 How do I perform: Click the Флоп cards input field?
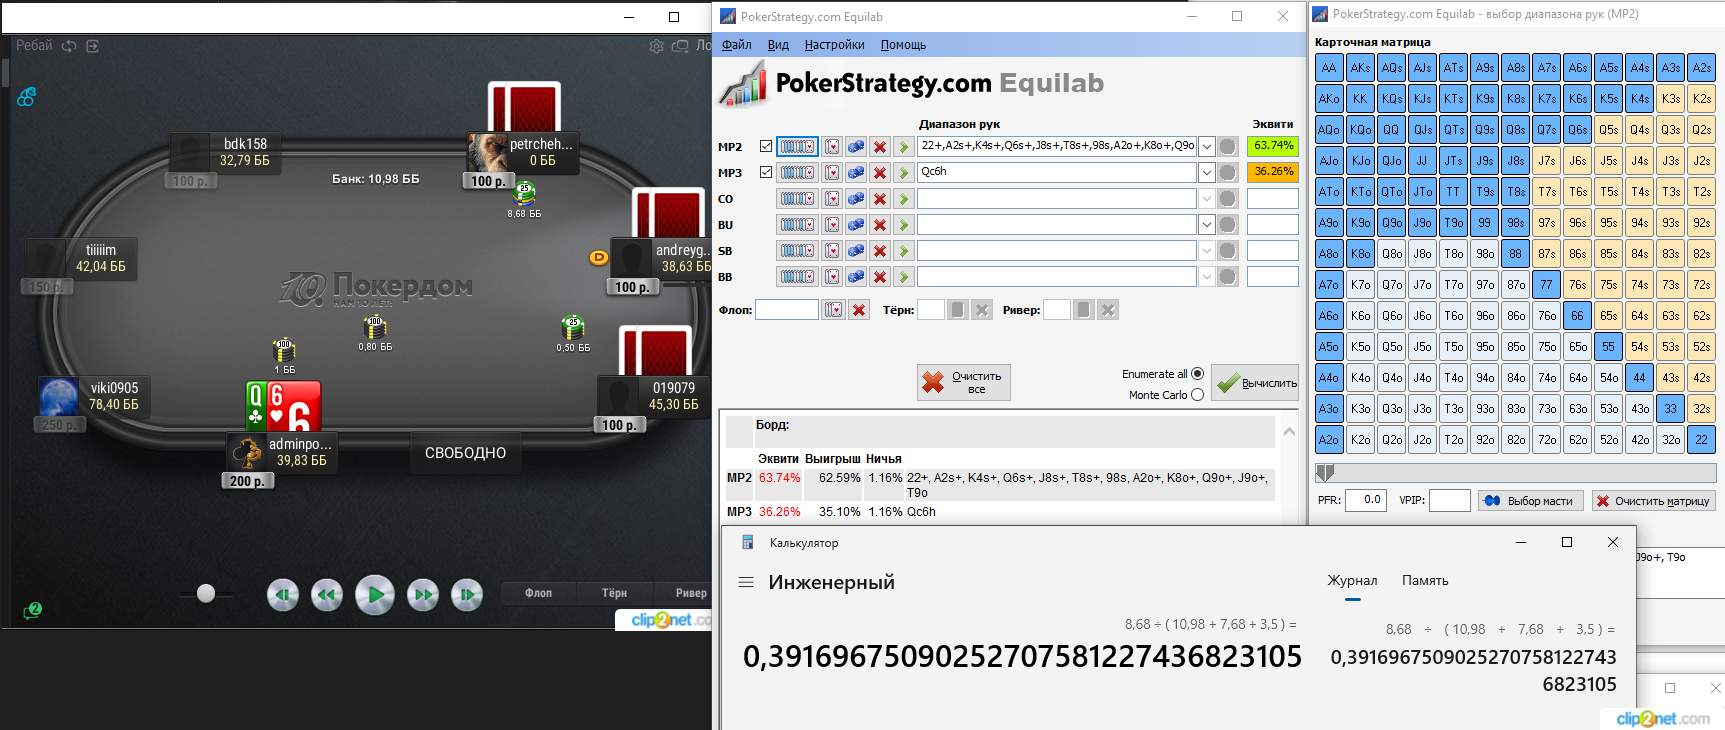[787, 310]
